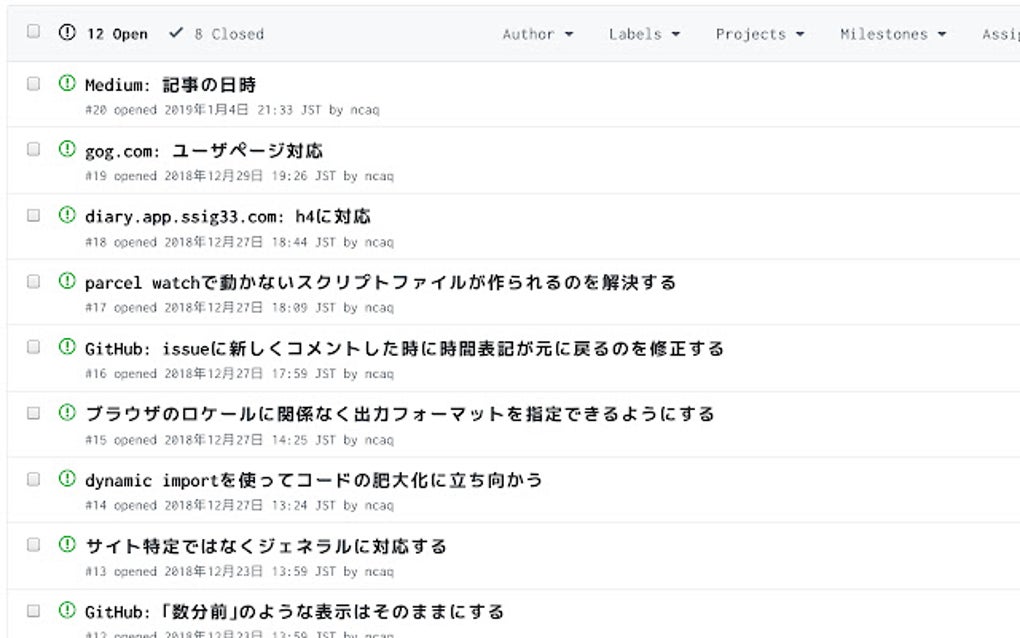The width and height of the screenshot is (1020, 638).
Task: Click the open status icon on issue #16
Action: coord(66,348)
